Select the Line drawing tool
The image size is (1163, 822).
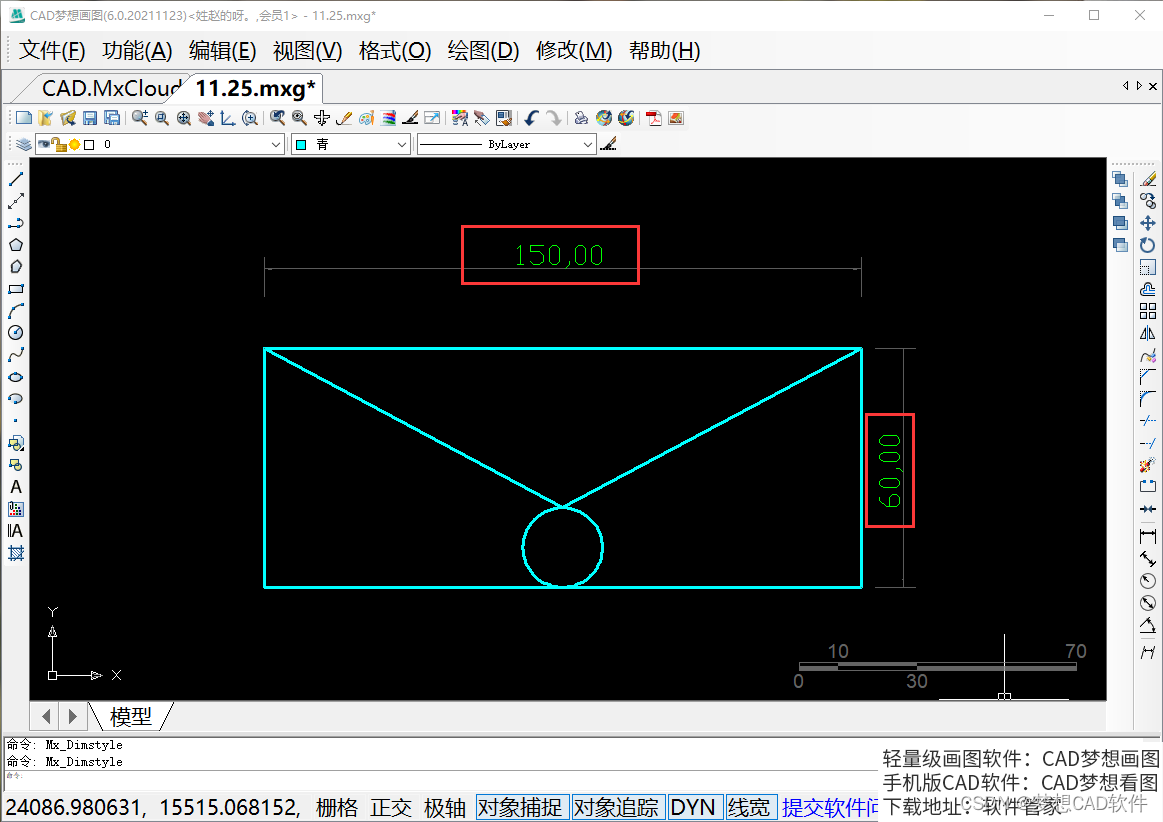pyautogui.click(x=16, y=179)
